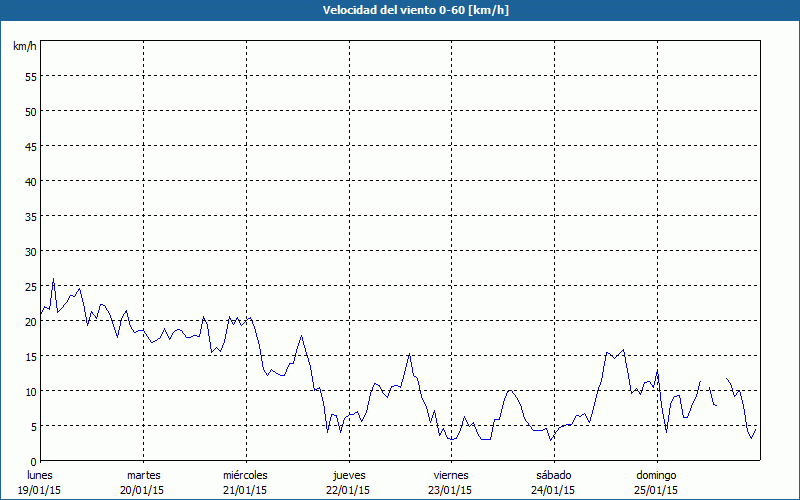Click the 30 y-axis label
This screenshot has width=800, height=500.
[x=30, y=251]
